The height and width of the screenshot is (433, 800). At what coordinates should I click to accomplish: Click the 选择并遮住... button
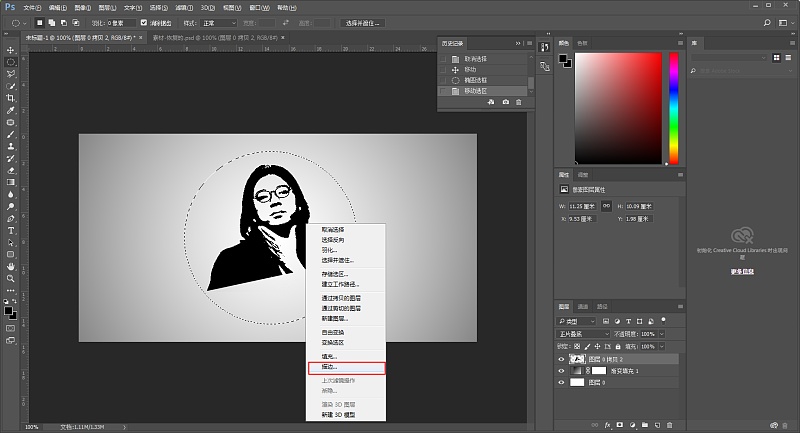tap(362, 23)
